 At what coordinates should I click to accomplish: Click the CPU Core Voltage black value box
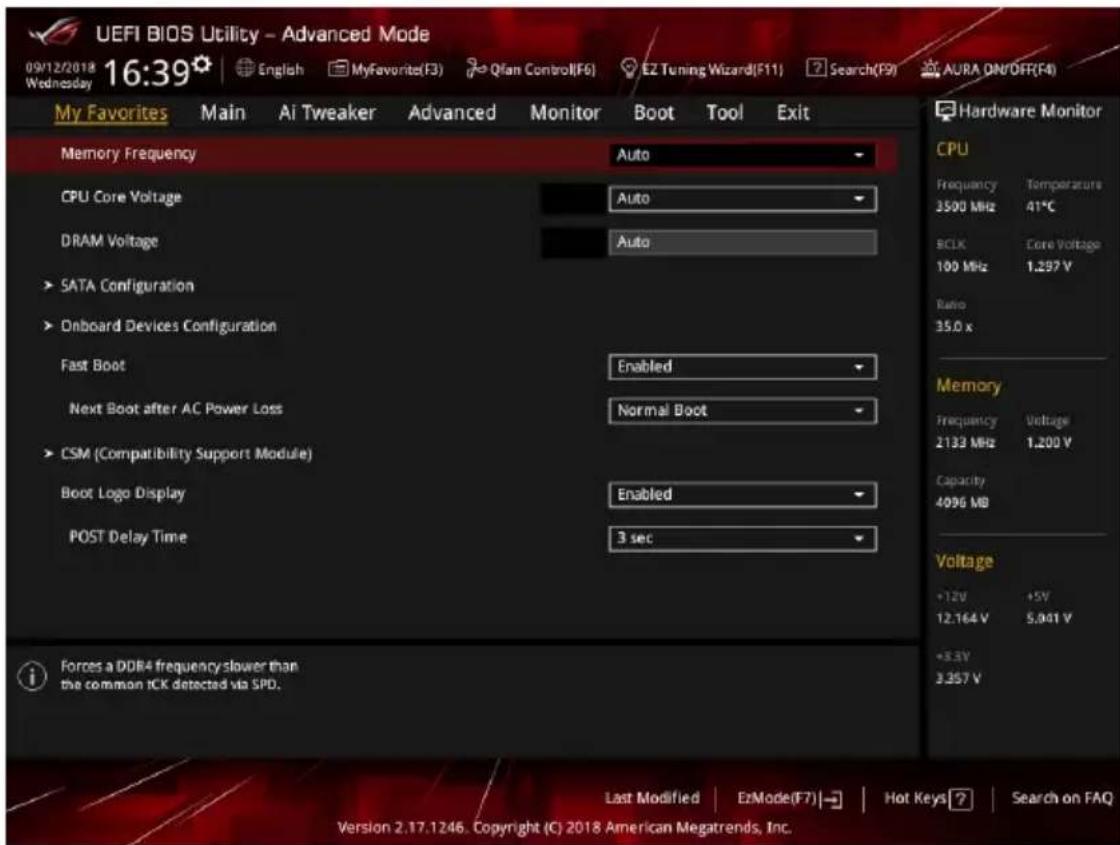click(x=574, y=199)
